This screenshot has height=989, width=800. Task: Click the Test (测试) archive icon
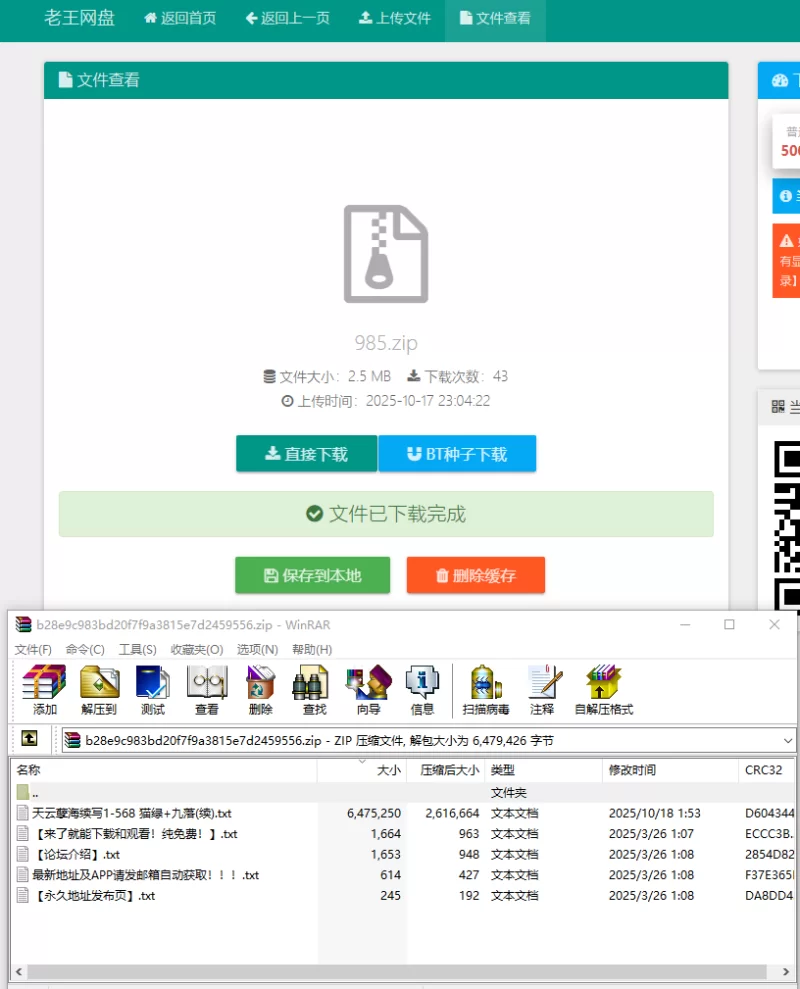pyautogui.click(x=153, y=689)
